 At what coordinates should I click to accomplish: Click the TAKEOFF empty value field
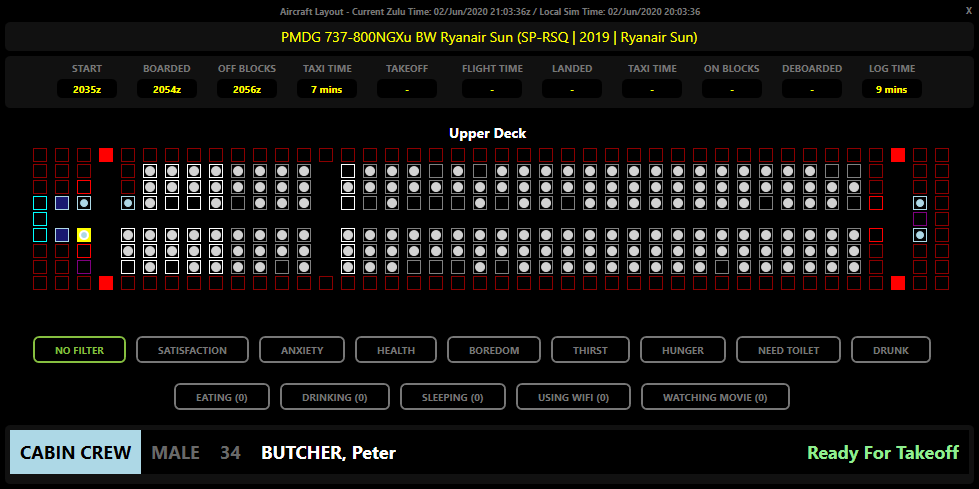point(407,89)
